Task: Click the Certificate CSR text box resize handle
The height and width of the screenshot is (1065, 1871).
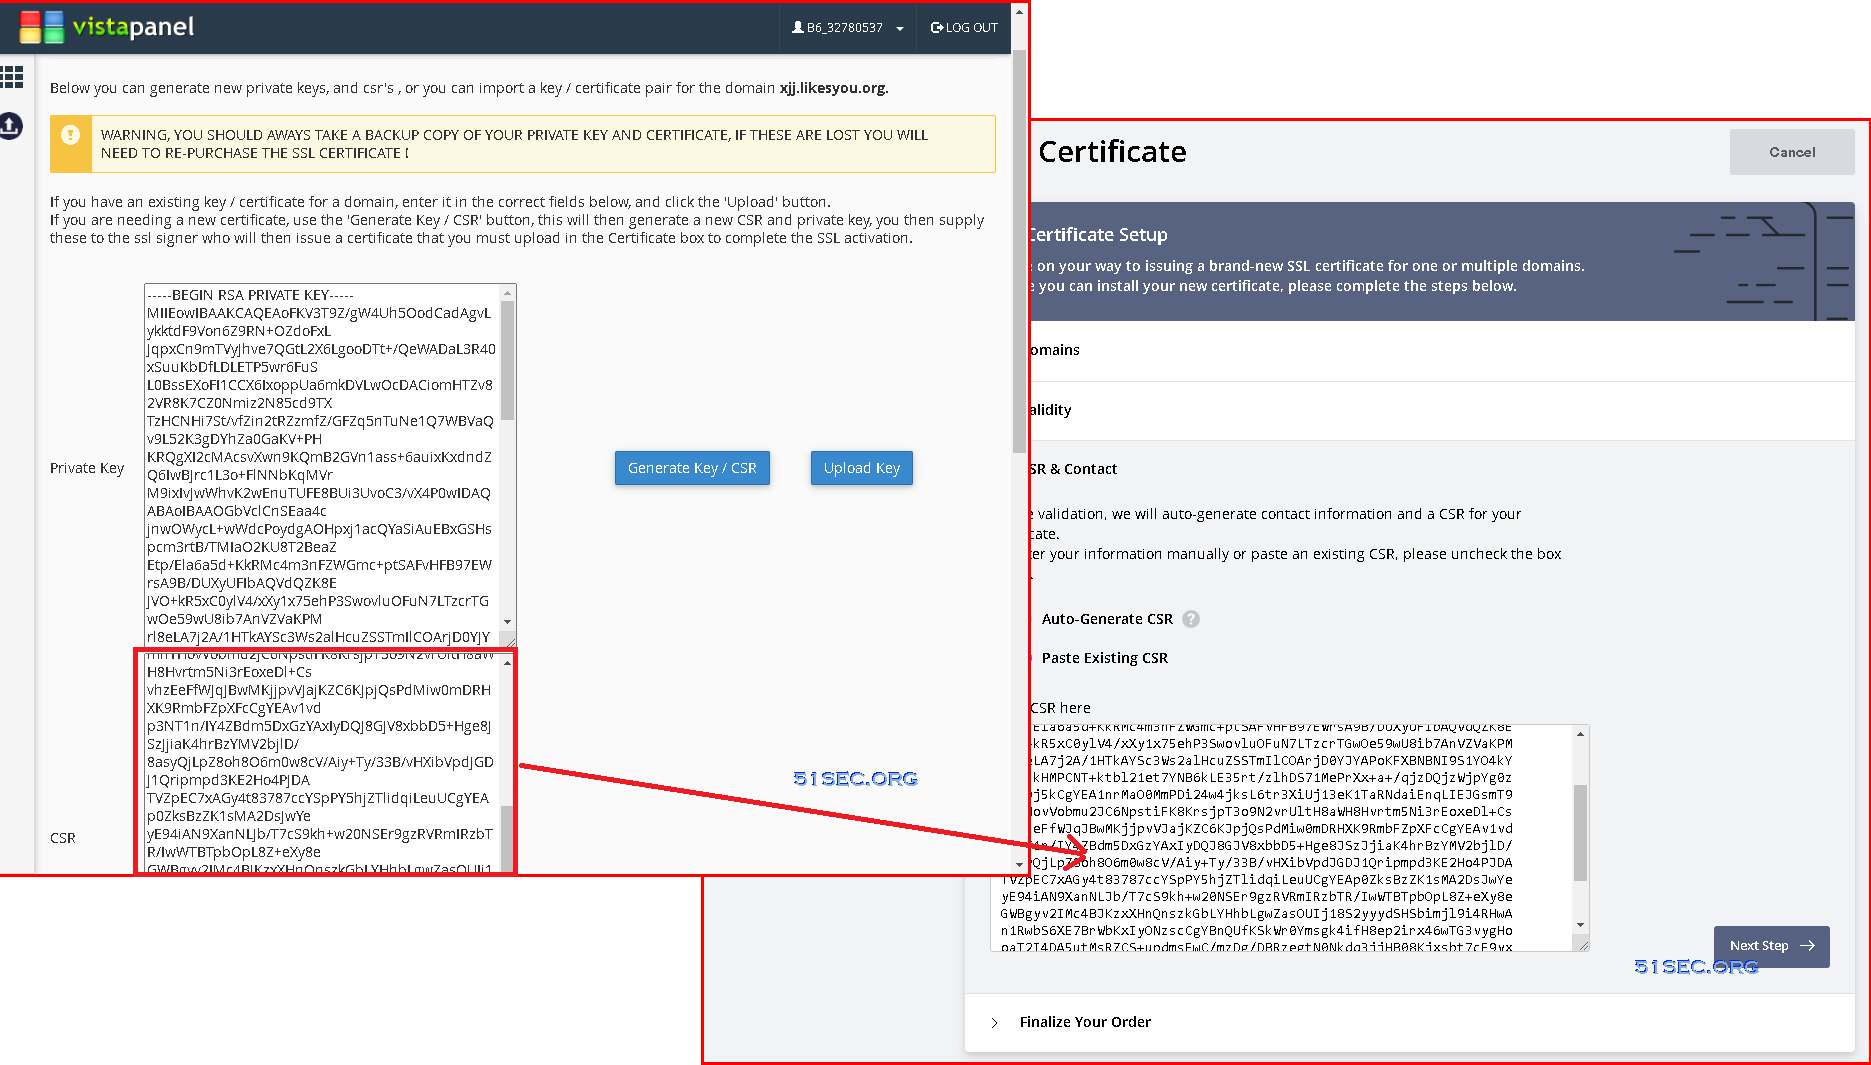Action: [x=1583, y=945]
